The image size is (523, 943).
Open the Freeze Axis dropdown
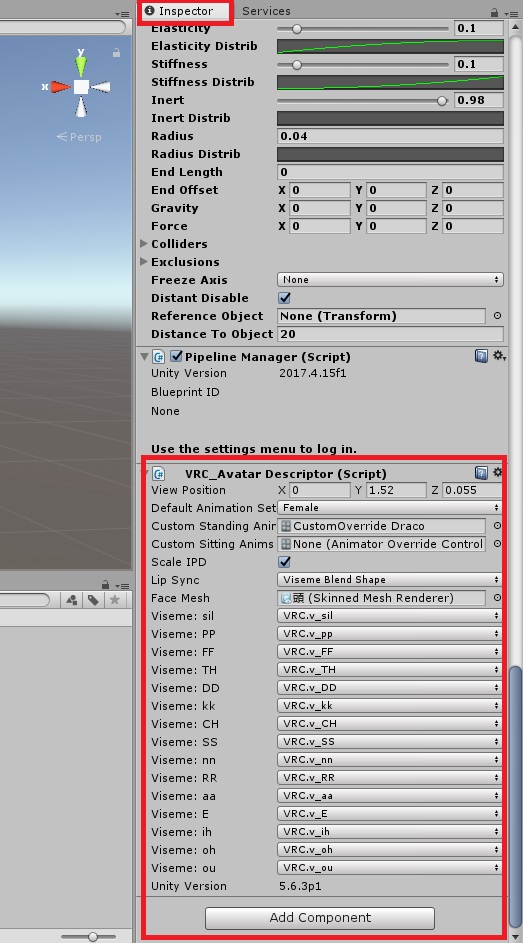tap(390, 280)
